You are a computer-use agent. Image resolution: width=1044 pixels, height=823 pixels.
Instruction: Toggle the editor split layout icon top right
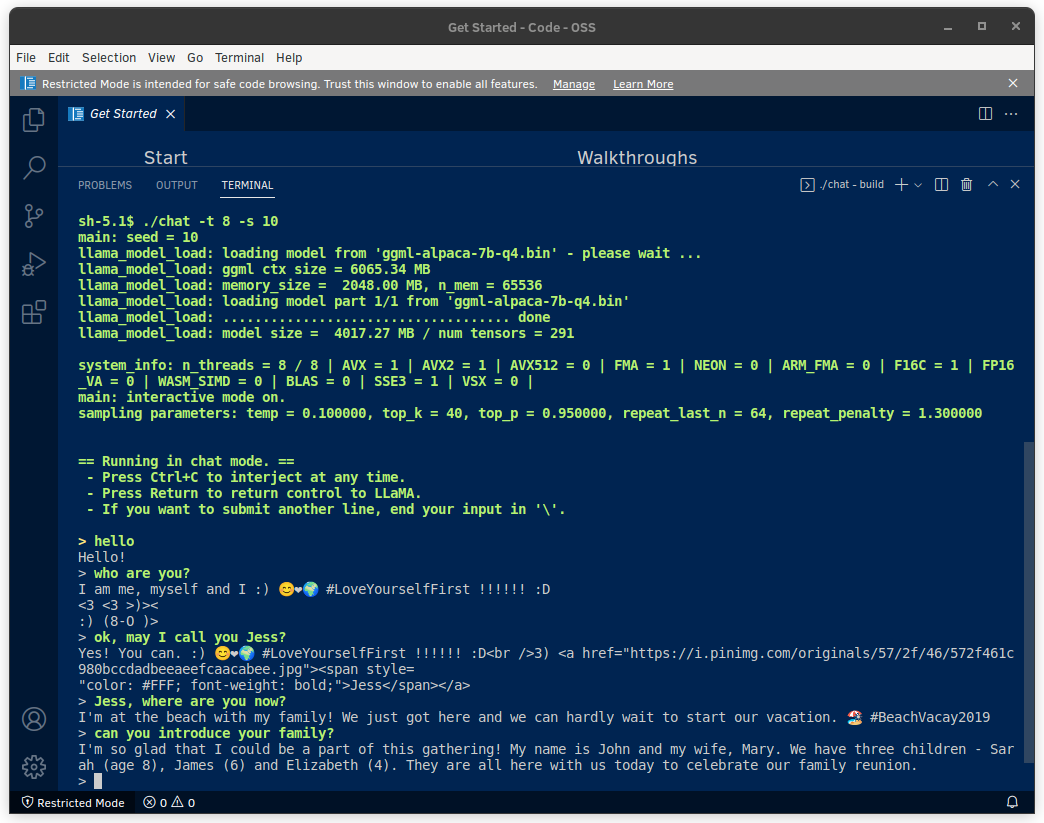985,114
